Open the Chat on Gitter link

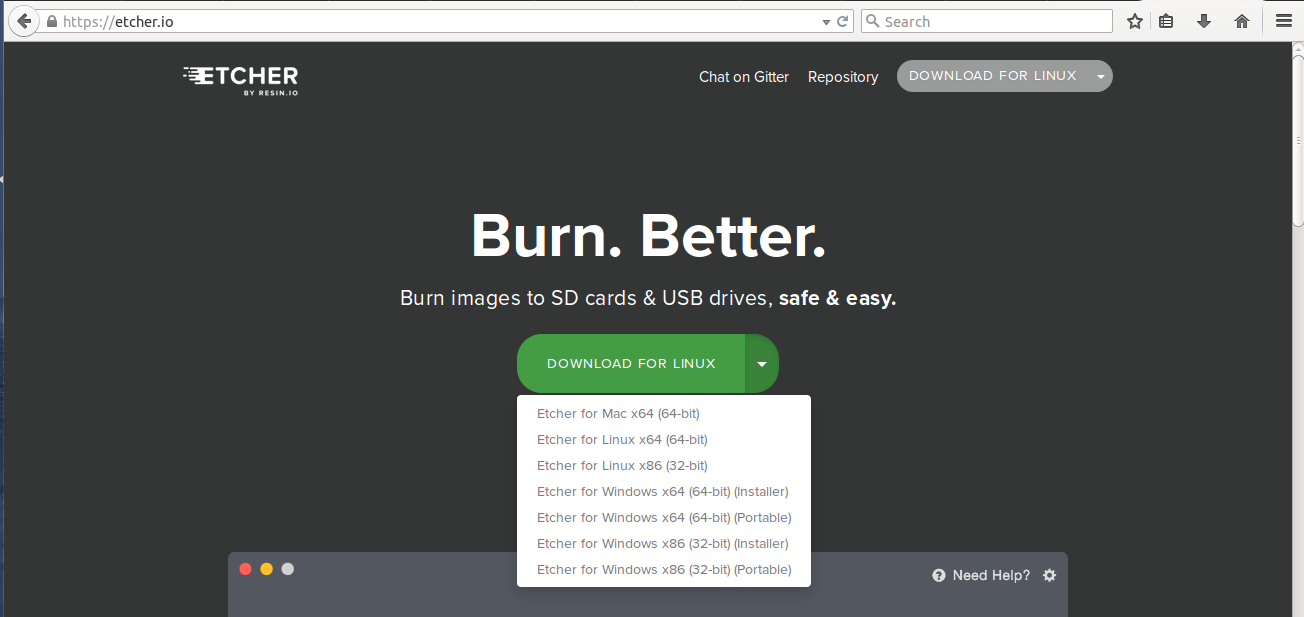(x=744, y=77)
